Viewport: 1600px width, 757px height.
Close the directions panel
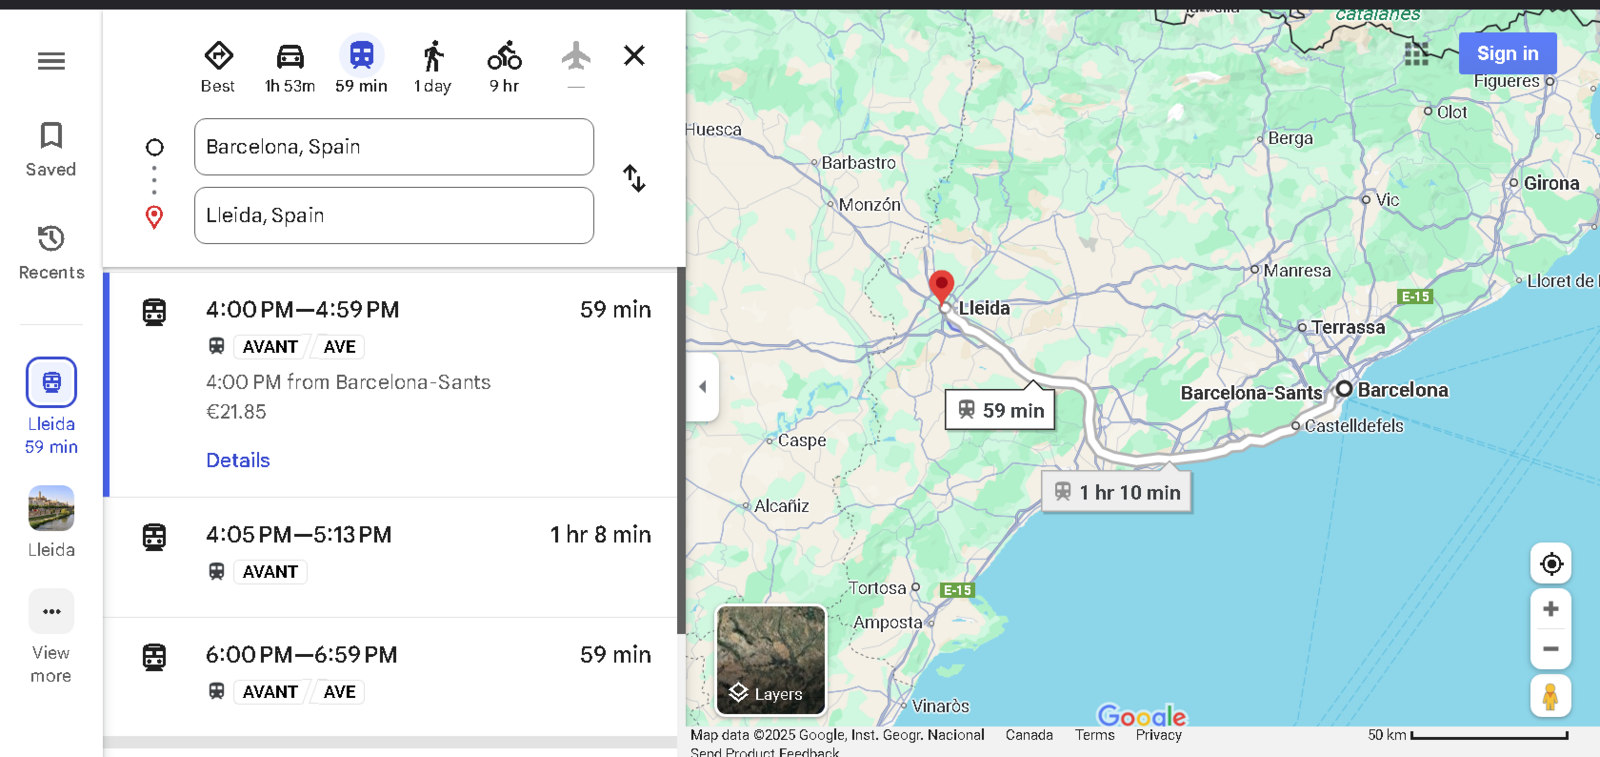[634, 55]
